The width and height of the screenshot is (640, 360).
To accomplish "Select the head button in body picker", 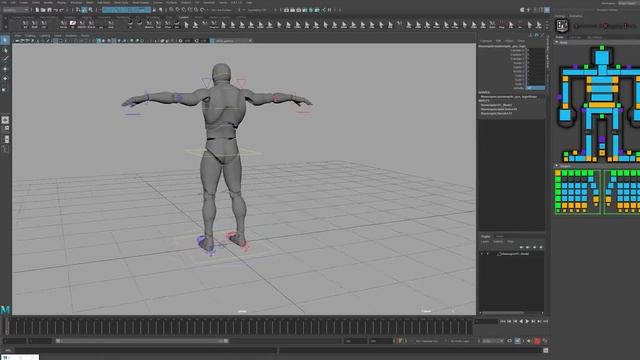I will click(x=602, y=57).
